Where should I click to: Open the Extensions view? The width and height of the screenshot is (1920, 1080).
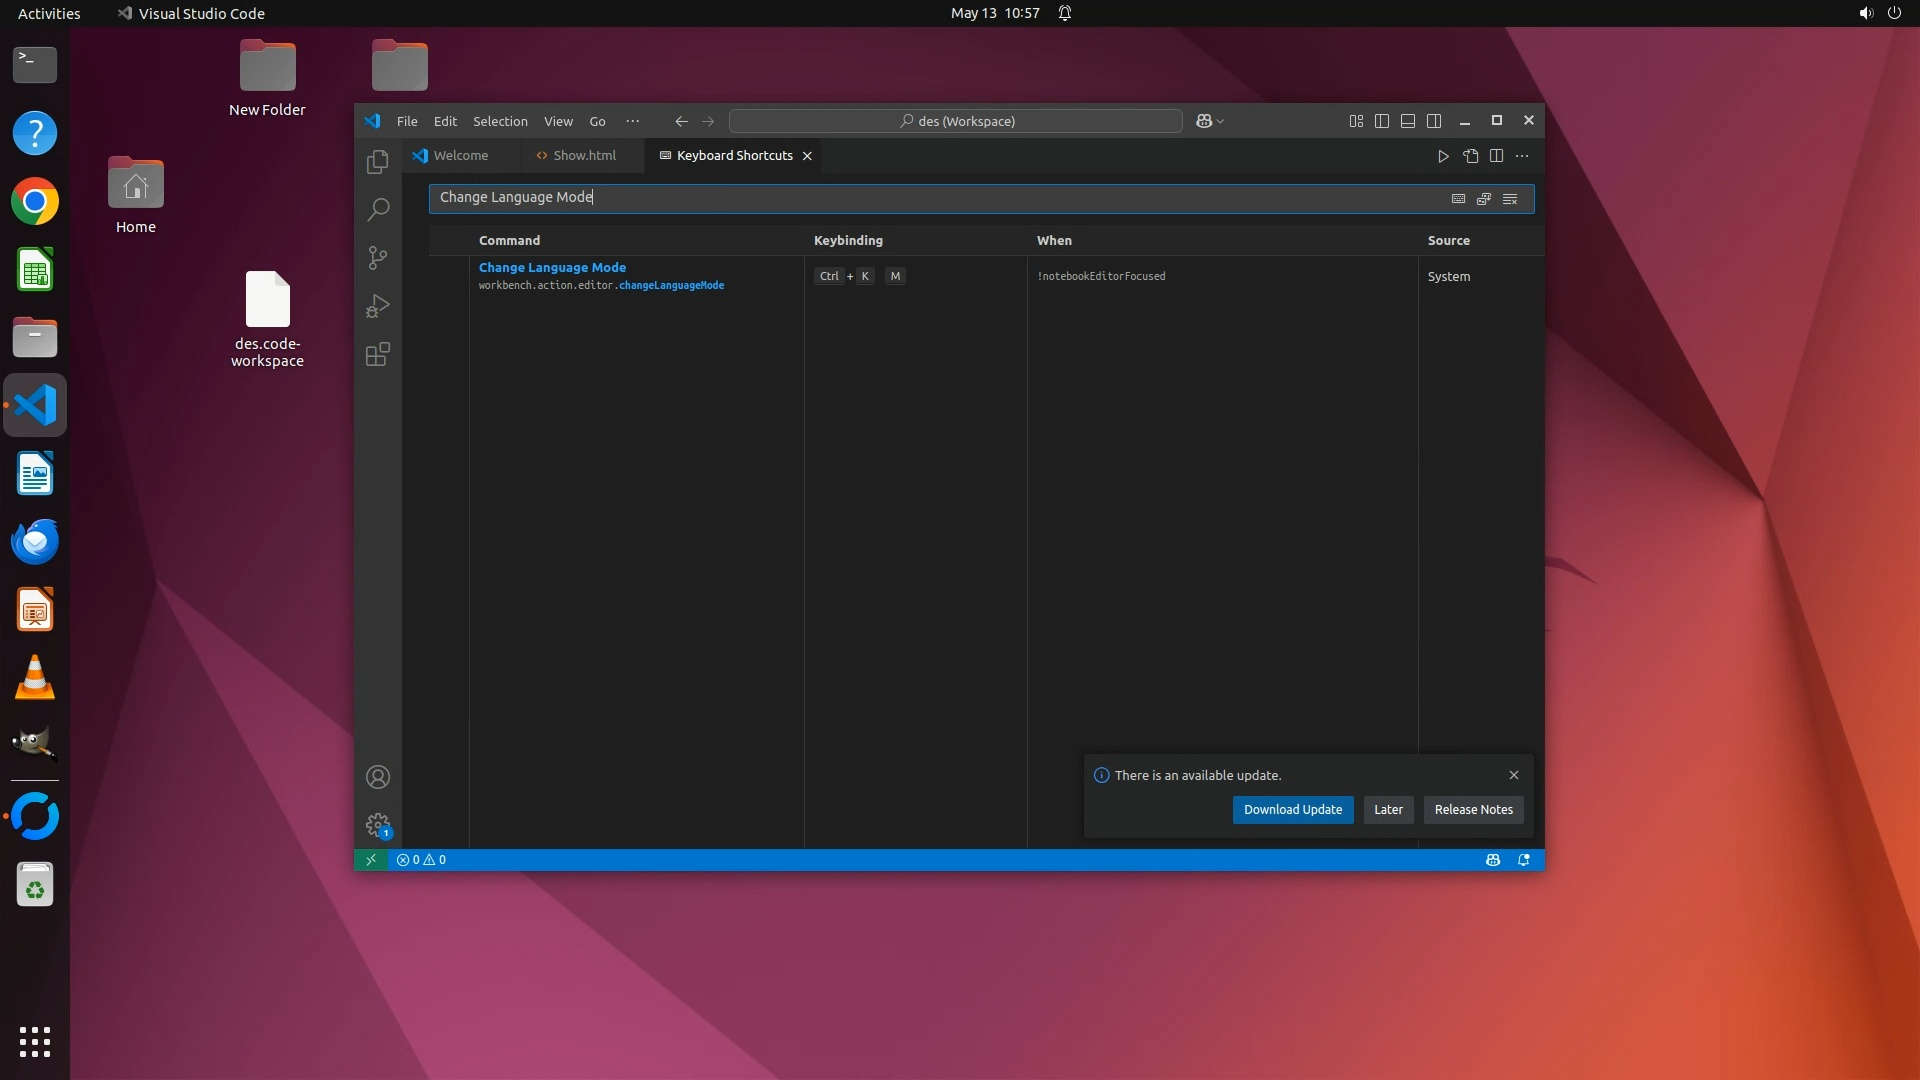[x=378, y=354]
